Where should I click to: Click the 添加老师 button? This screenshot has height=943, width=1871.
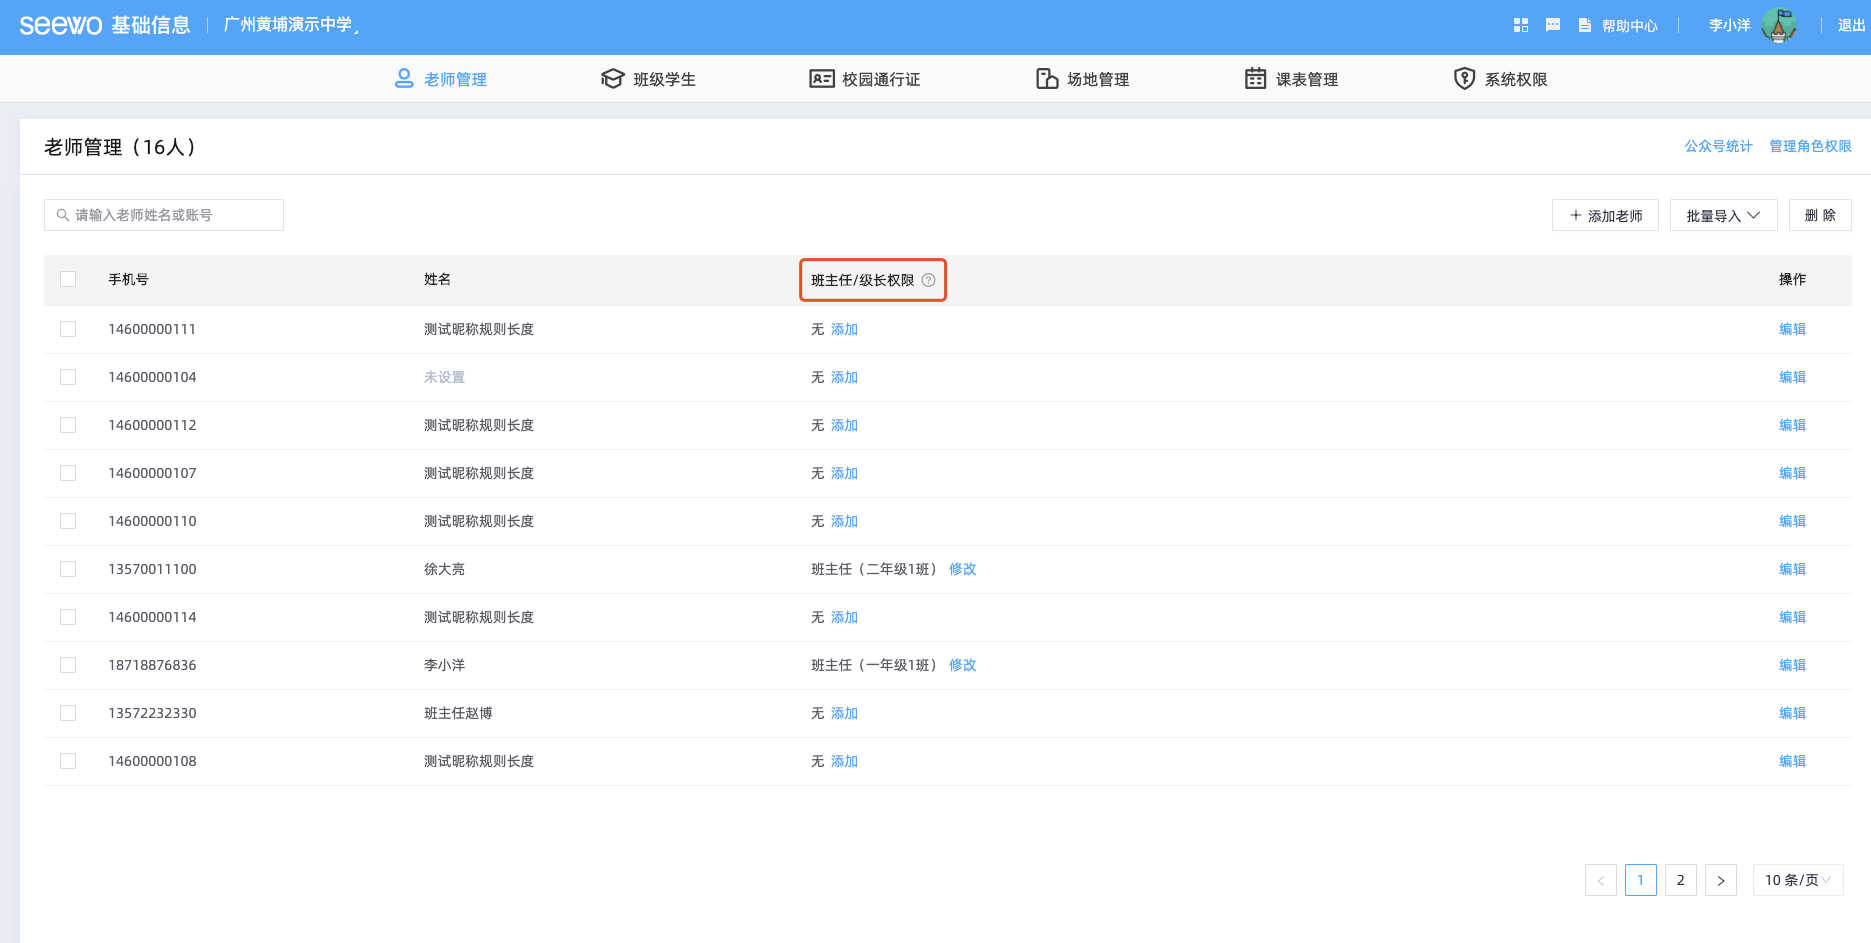[x=1604, y=215]
